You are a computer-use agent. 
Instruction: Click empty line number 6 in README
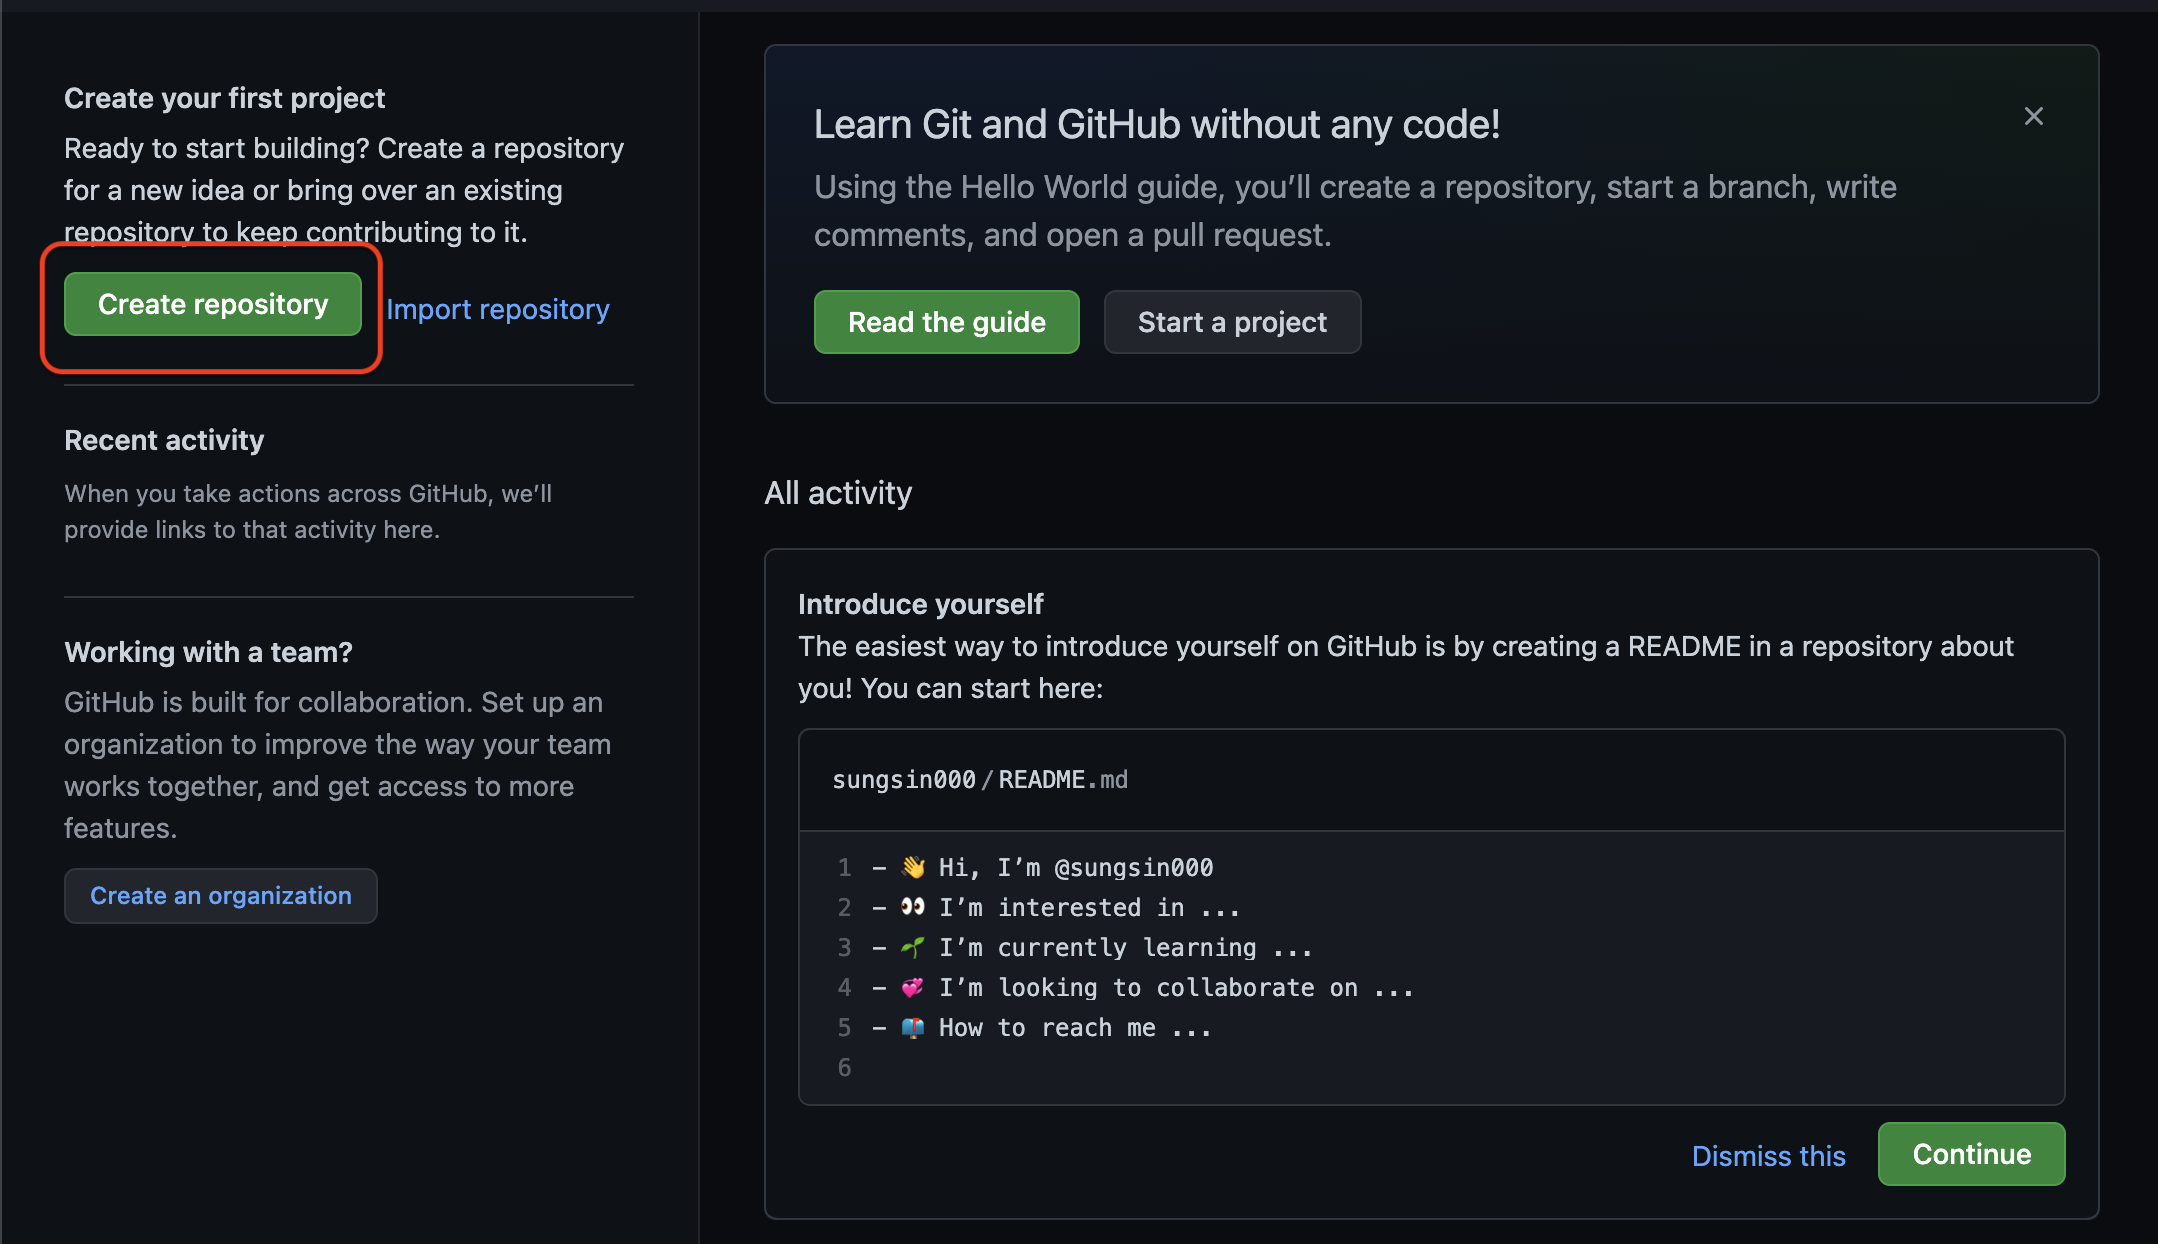pos(844,1067)
